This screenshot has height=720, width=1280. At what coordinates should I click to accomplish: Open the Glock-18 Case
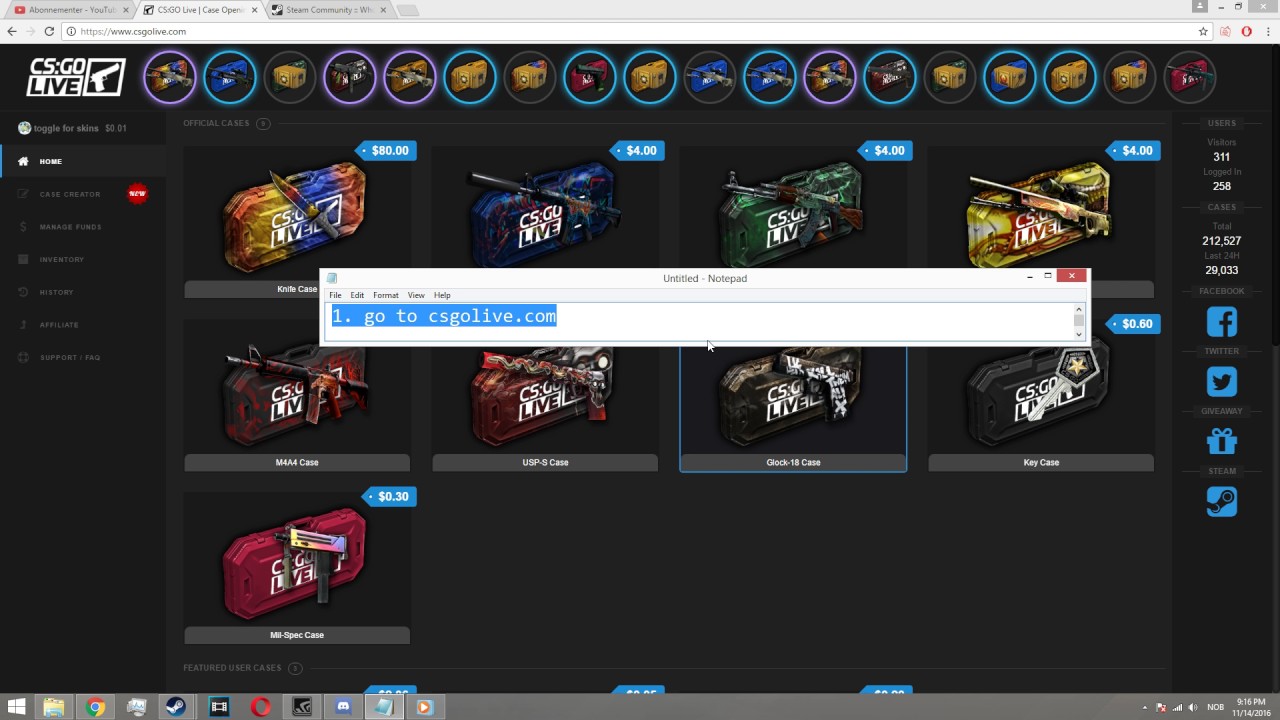(x=793, y=395)
